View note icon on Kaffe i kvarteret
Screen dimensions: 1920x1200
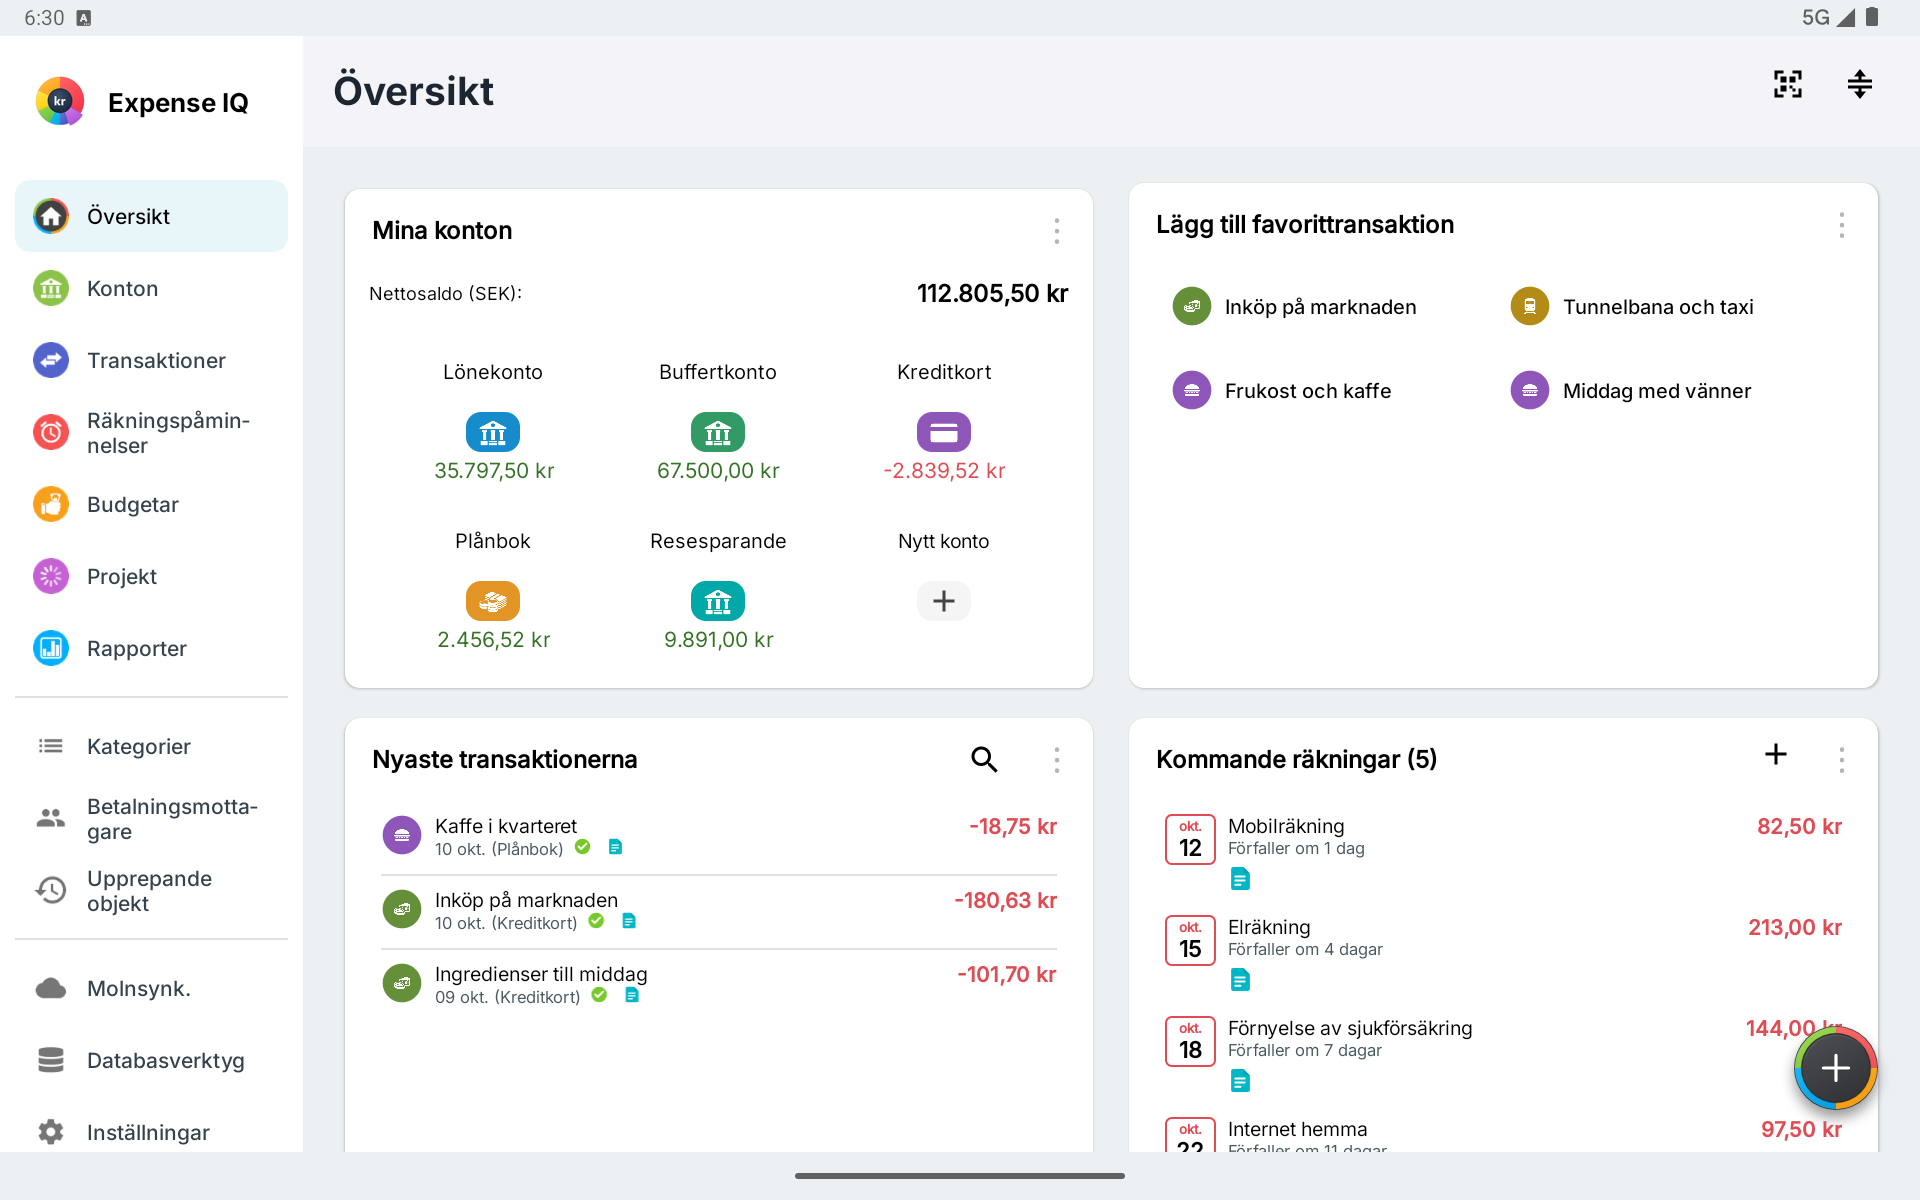616,847
